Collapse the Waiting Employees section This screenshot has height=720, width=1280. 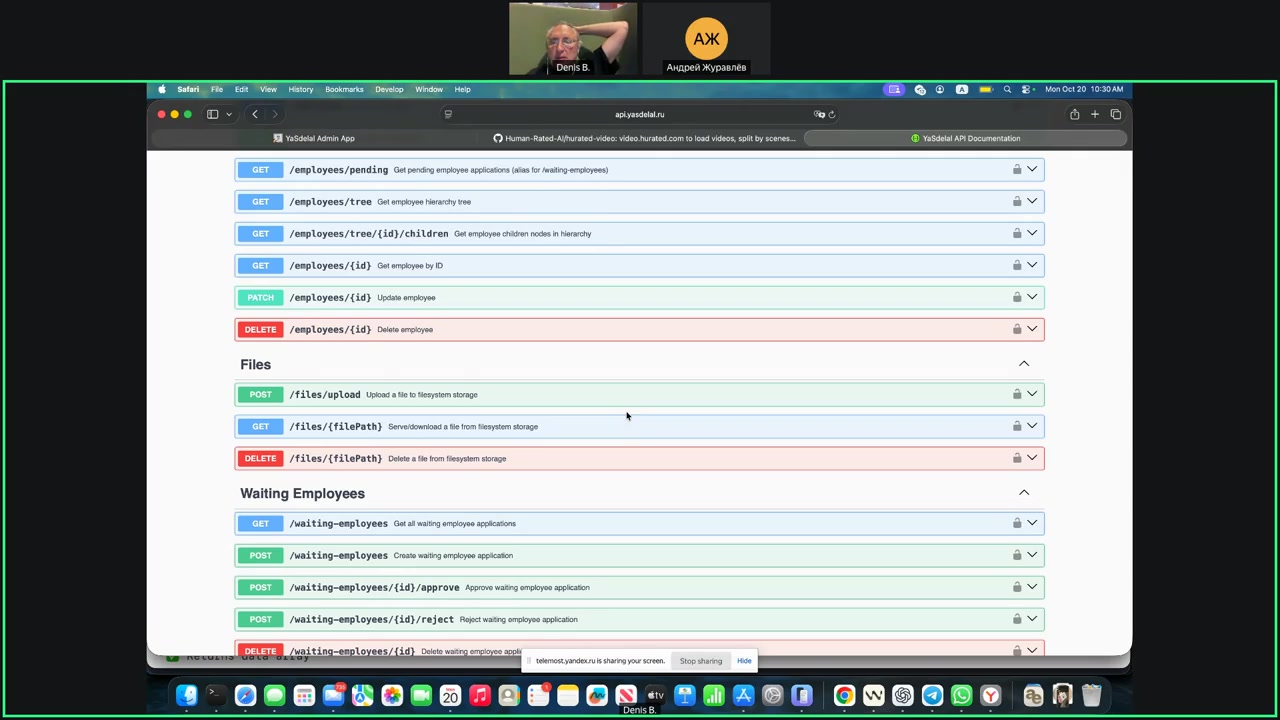[1023, 493]
